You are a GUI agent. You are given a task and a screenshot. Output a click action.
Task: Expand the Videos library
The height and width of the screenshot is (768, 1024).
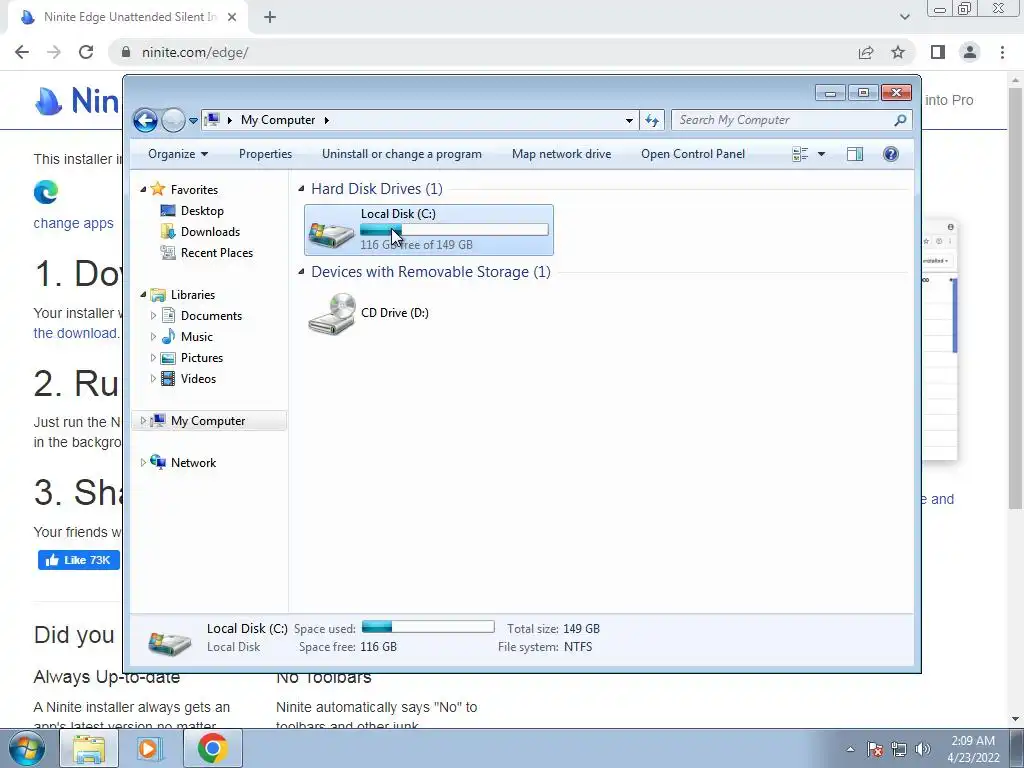pyautogui.click(x=153, y=379)
